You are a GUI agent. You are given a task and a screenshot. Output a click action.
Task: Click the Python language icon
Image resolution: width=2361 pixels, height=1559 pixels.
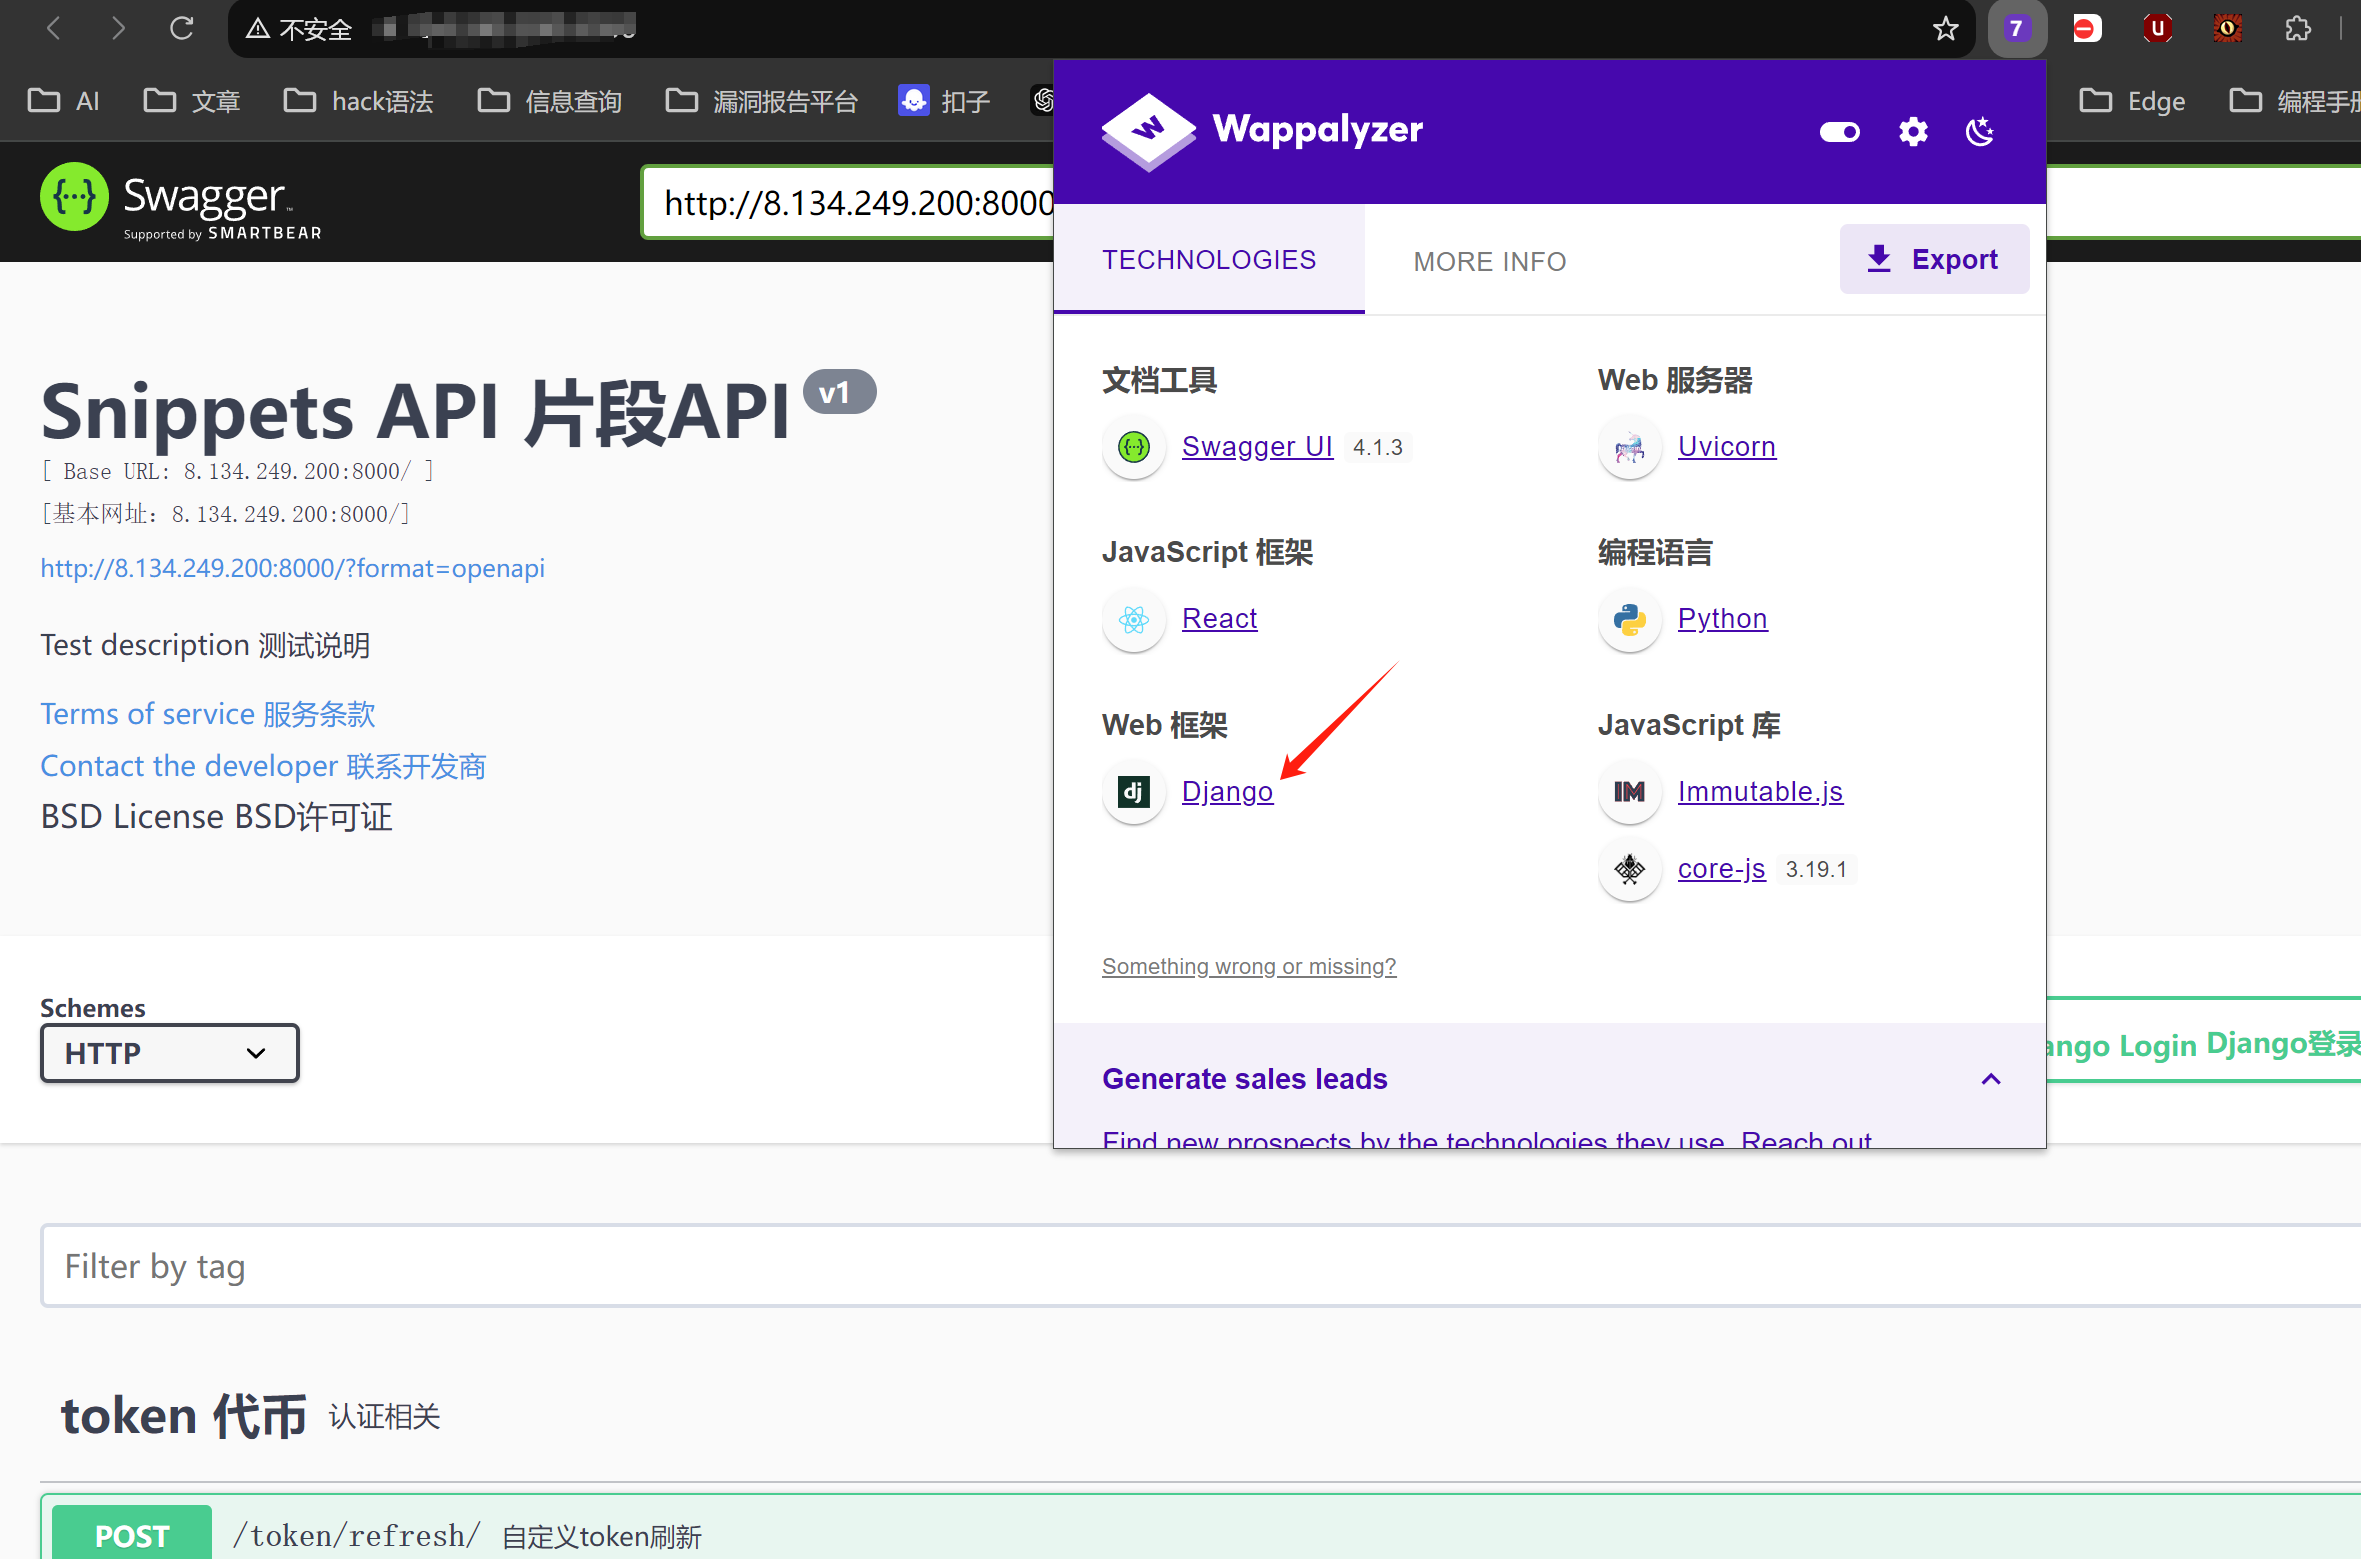[x=1629, y=619]
